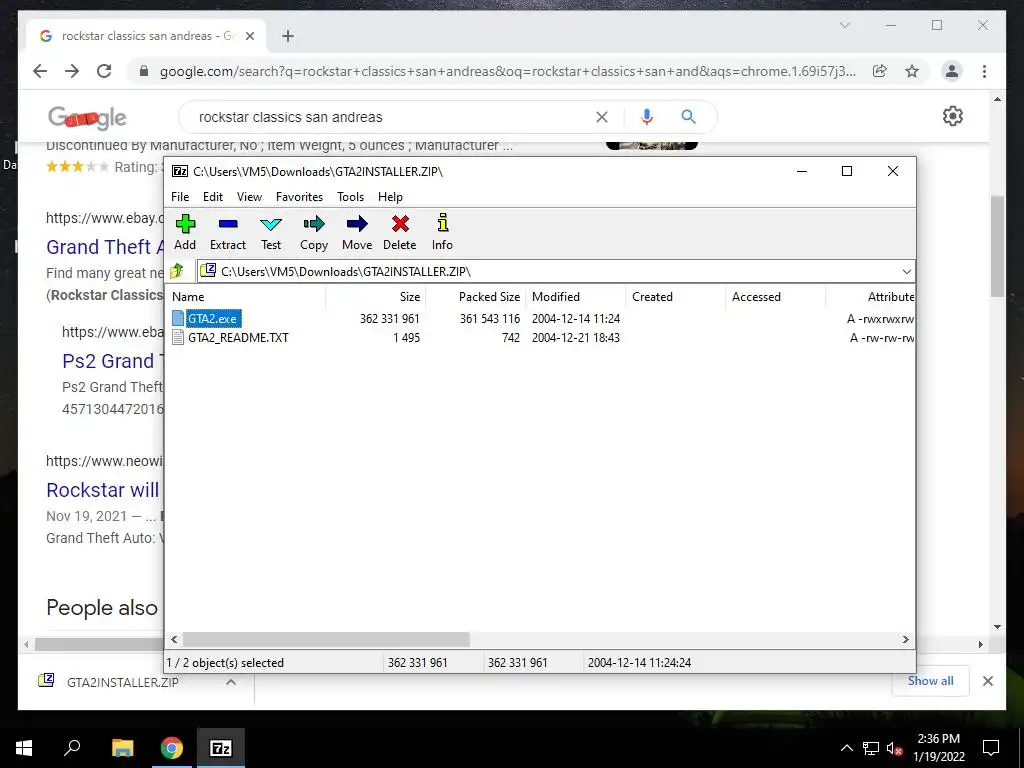This screenshot has height=768, width=1024.
Task: Open a new Chrome tab
Action: [288, 36]
